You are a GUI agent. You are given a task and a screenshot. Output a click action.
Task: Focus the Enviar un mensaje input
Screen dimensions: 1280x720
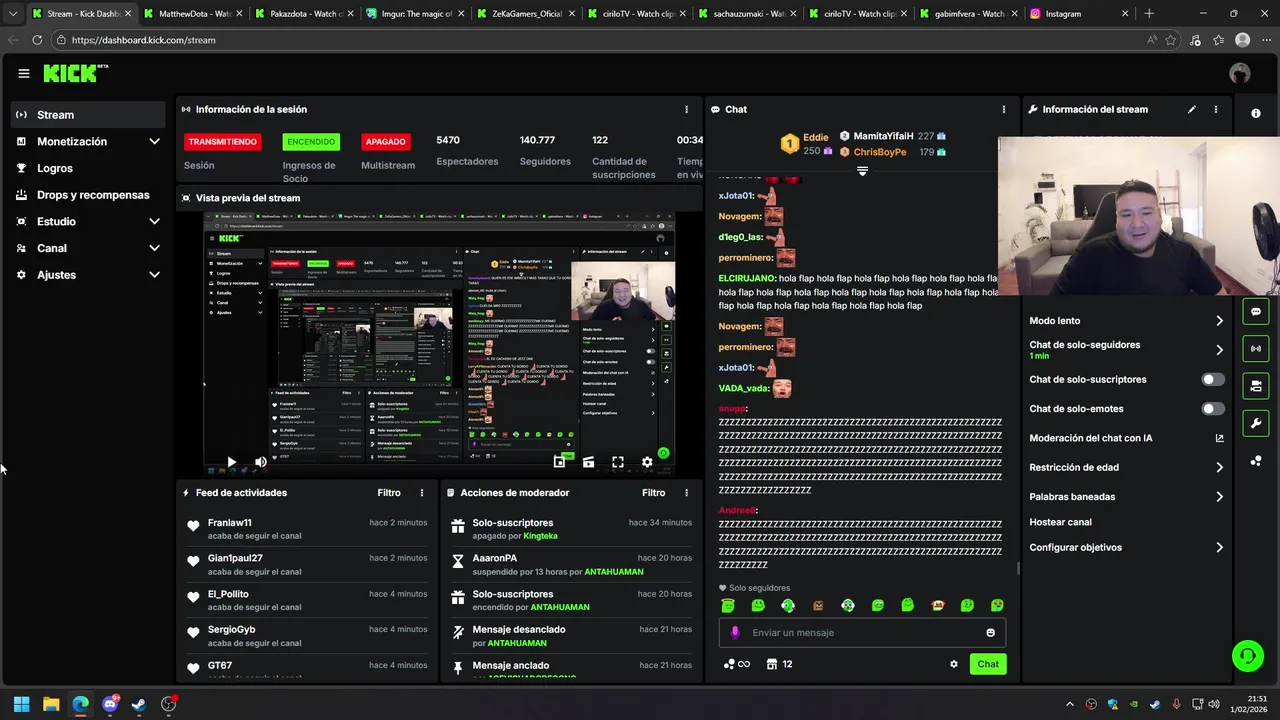click(862, 632)
